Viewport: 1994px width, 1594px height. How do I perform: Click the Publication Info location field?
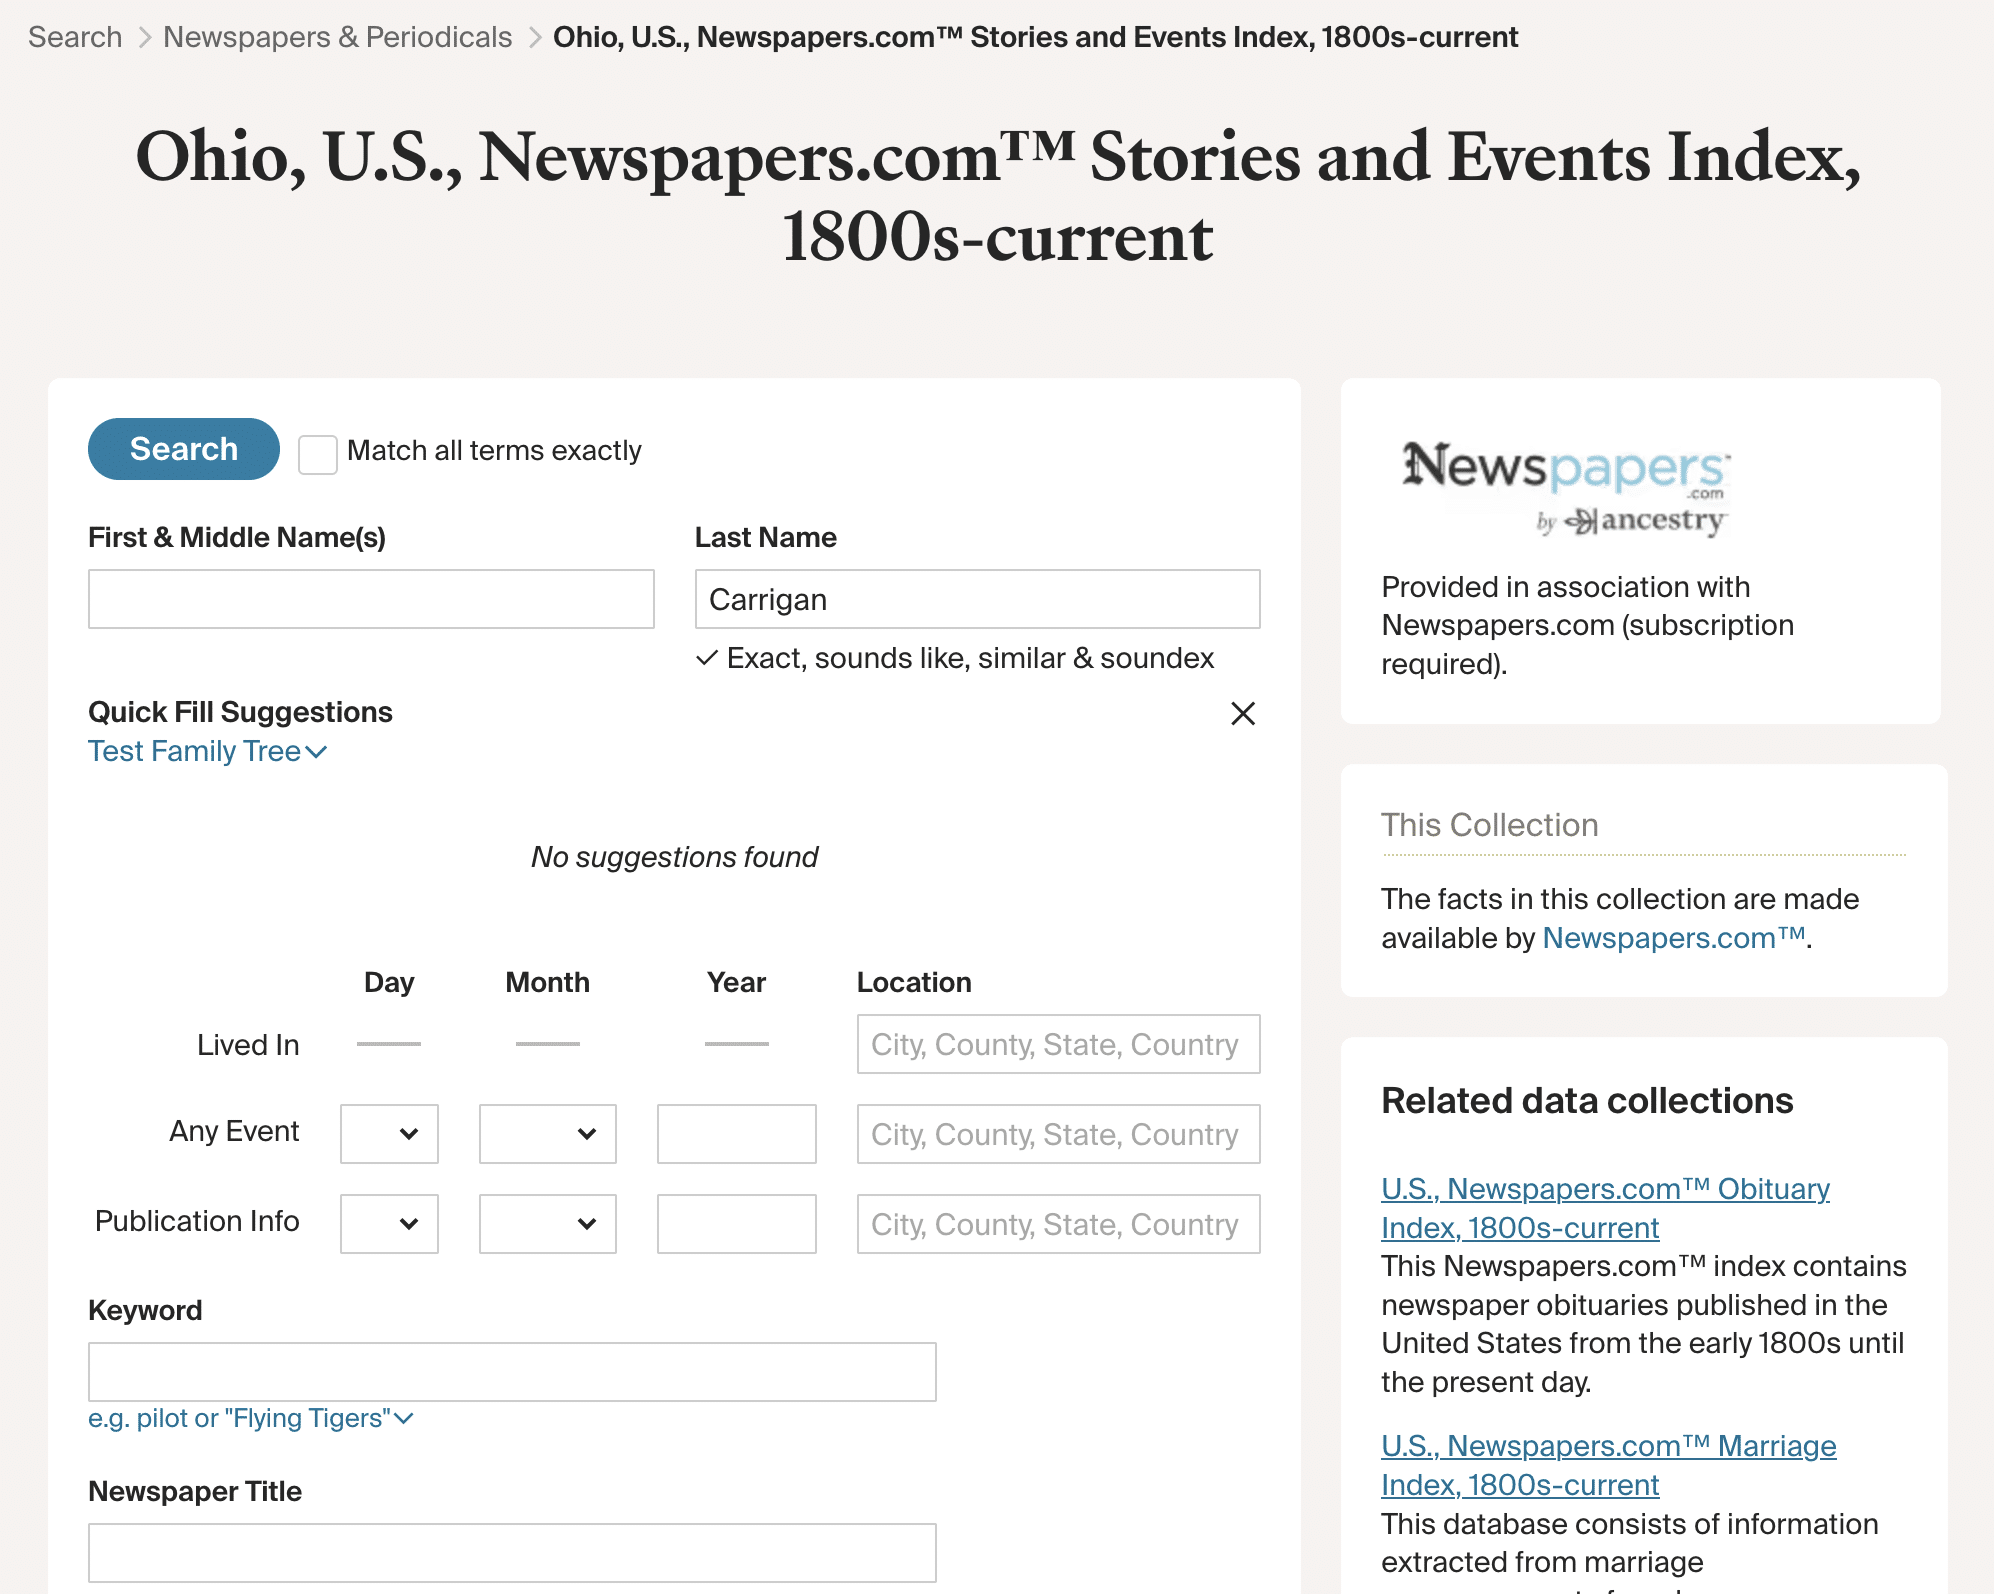click(x=1058, y=1224)
